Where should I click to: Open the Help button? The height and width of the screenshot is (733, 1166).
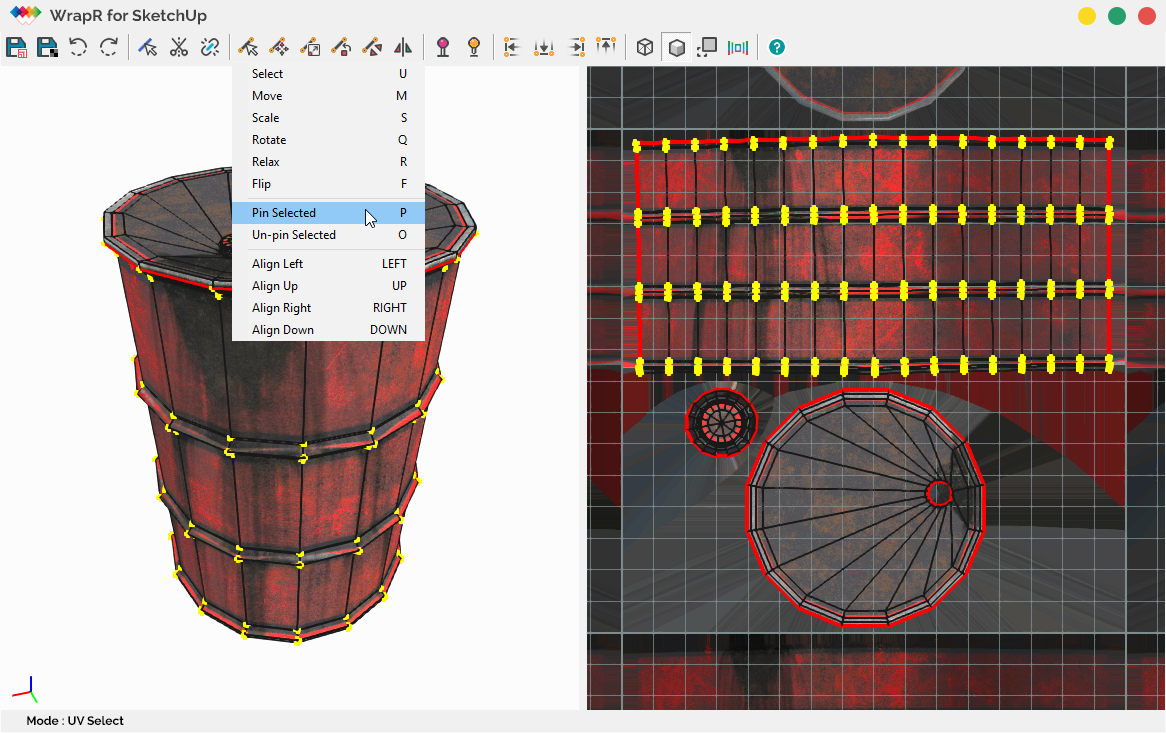(x=777, y=46)
